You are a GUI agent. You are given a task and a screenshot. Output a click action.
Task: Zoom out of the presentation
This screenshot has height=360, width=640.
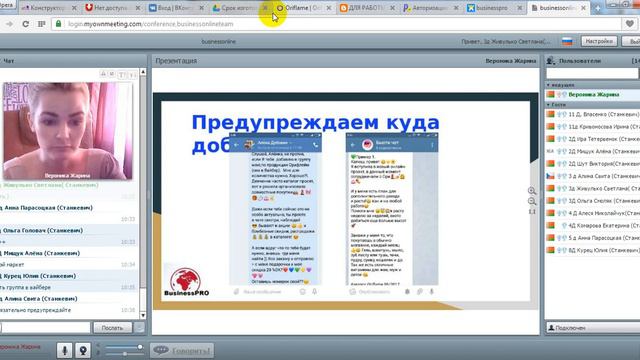tap(531, 201)
